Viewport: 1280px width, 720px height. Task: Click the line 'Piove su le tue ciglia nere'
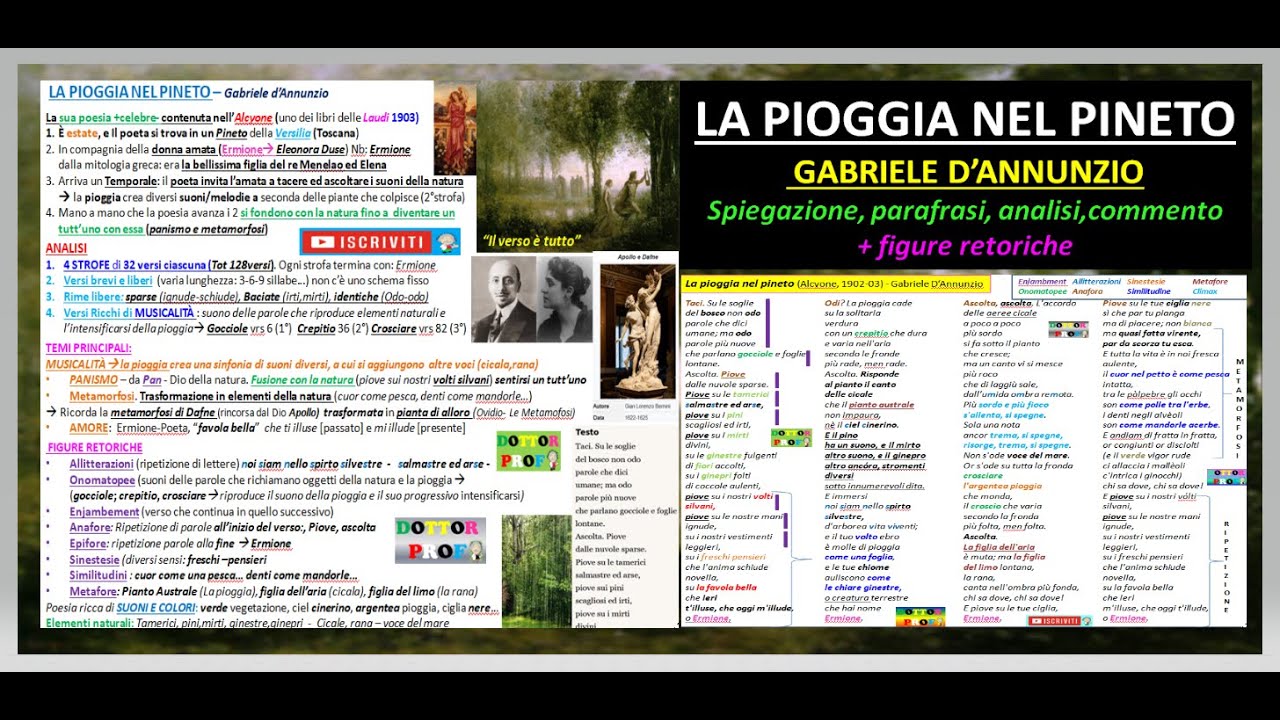[x=1156, y=302]
